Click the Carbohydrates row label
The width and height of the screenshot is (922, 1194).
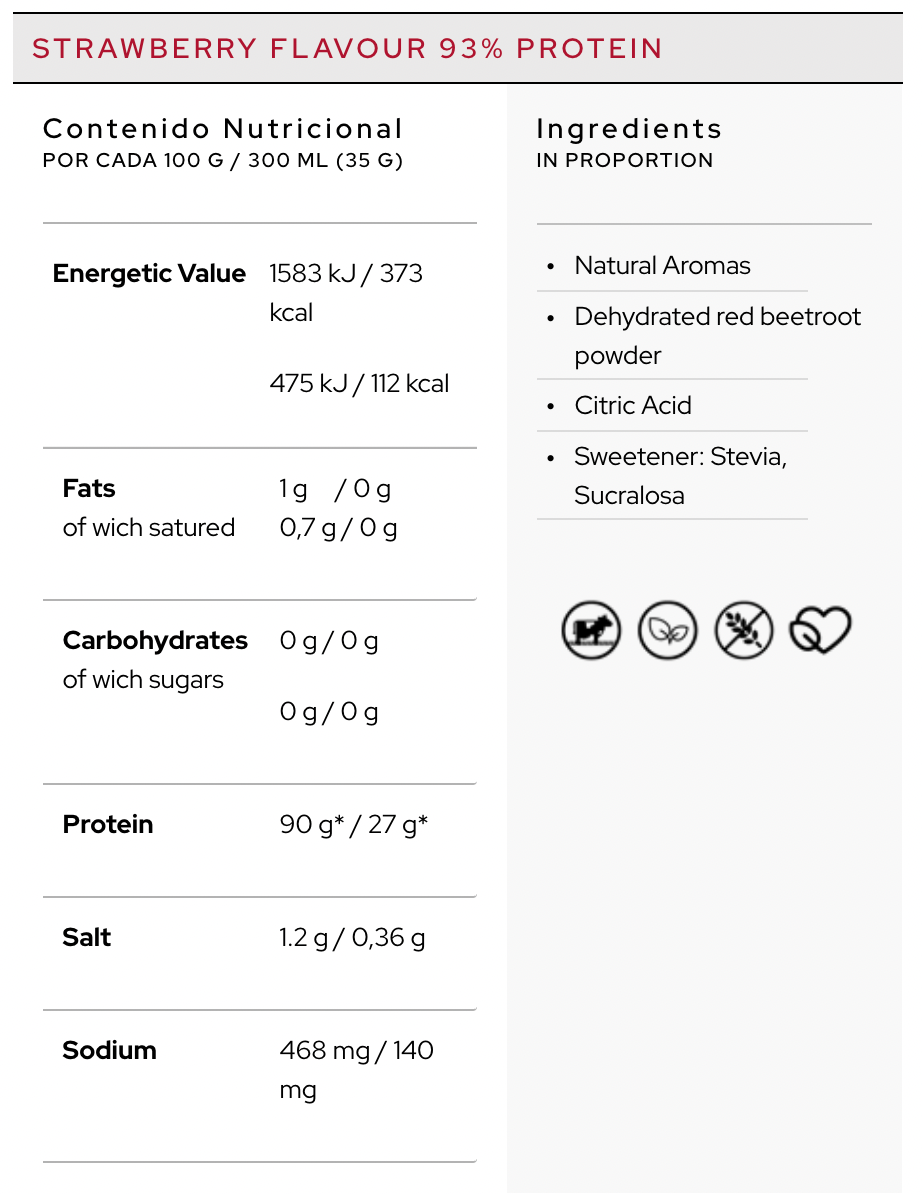(x=155, y=641)
